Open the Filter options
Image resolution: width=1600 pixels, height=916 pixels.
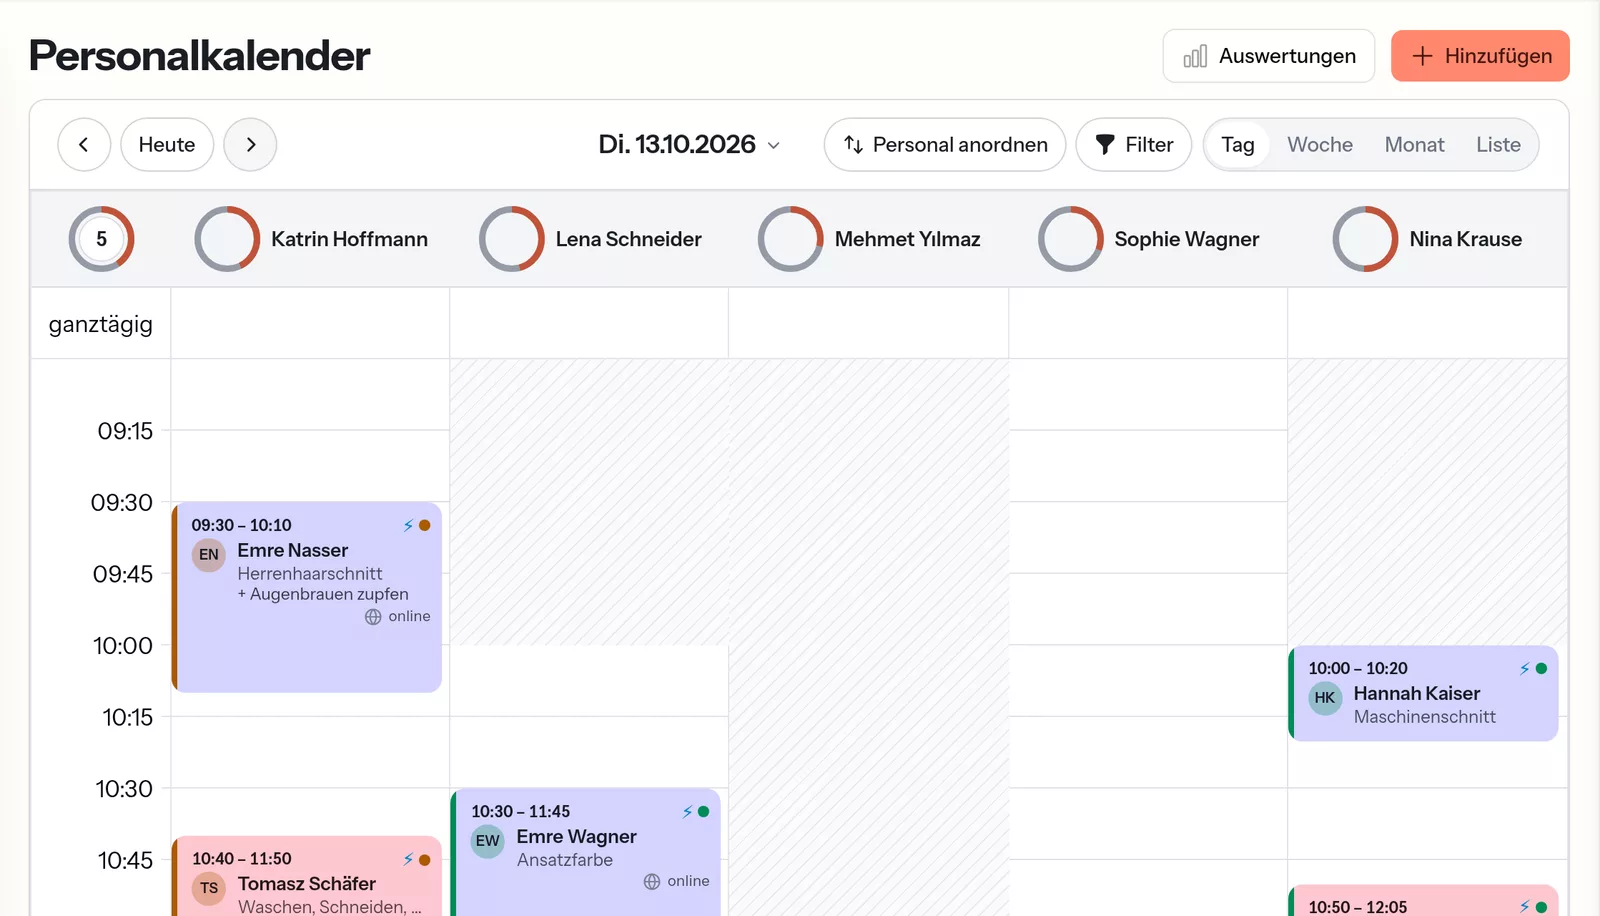(x=1134, y=145)
